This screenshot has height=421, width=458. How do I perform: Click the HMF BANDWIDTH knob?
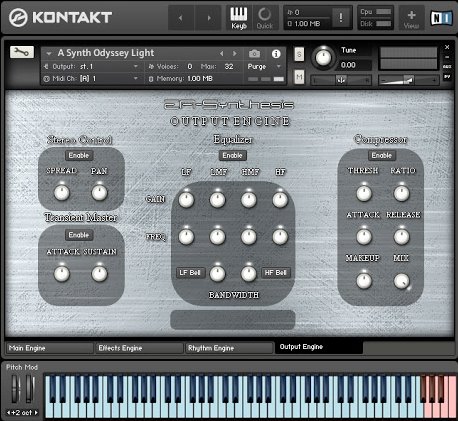coord(249,273)
